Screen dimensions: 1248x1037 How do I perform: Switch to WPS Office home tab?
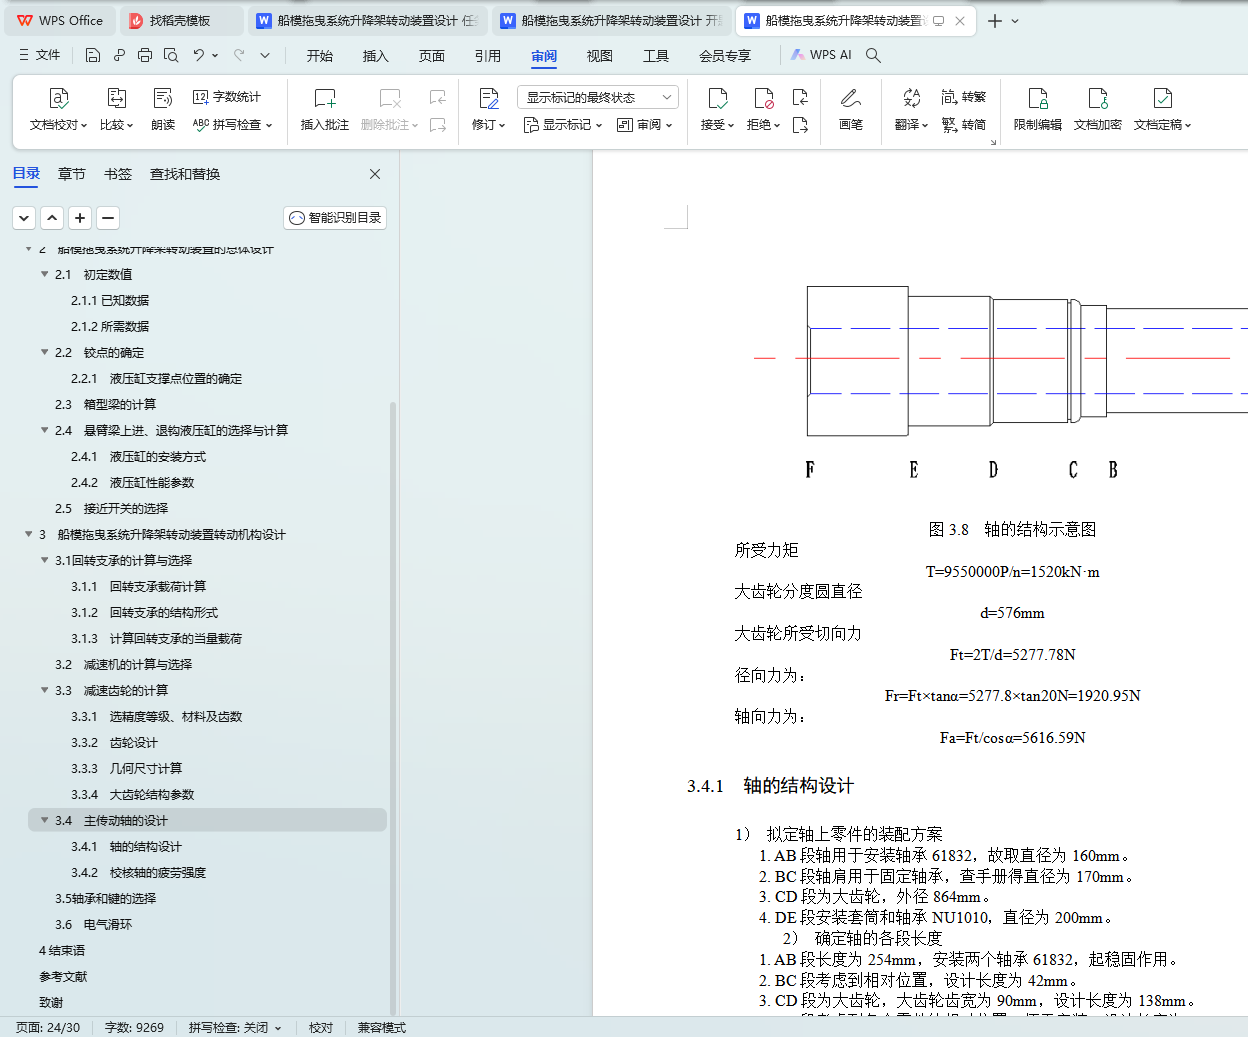(x=61, y=21)
